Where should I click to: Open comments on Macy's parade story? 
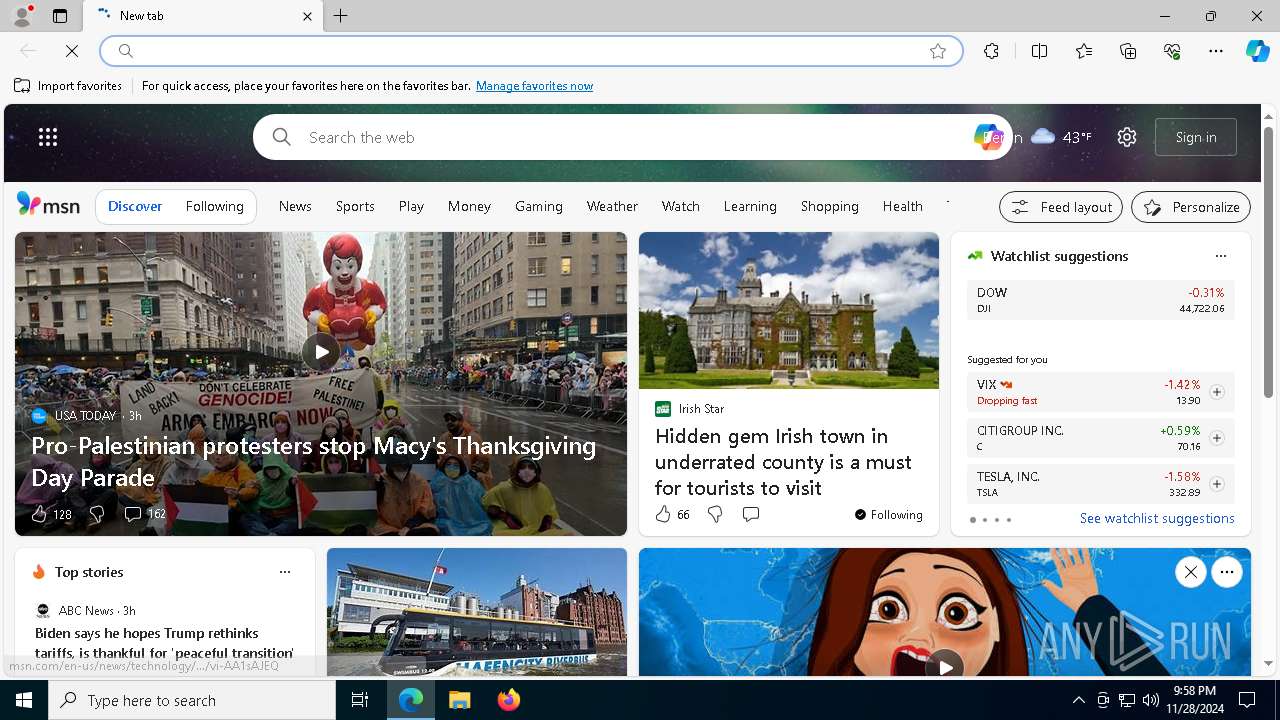point(144,514)
